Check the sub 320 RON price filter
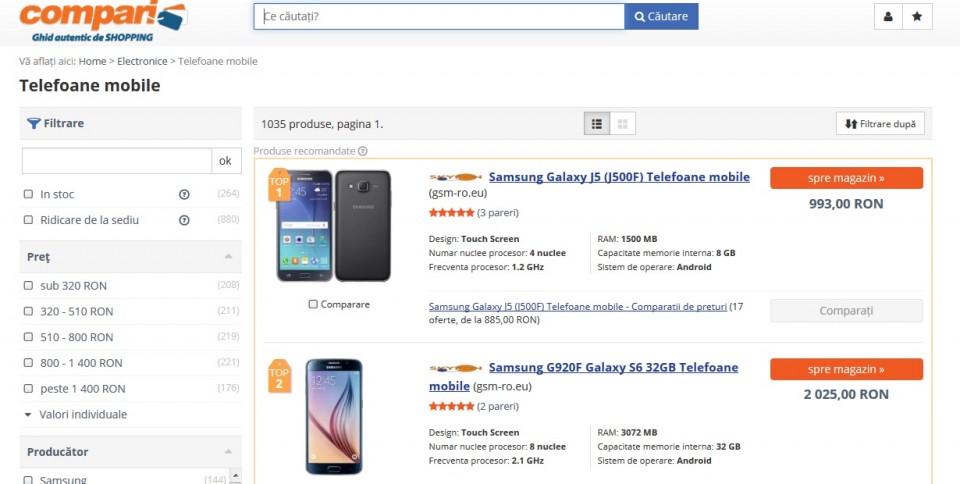The height and width of the screenshot is (484, 960). (29, 286)
